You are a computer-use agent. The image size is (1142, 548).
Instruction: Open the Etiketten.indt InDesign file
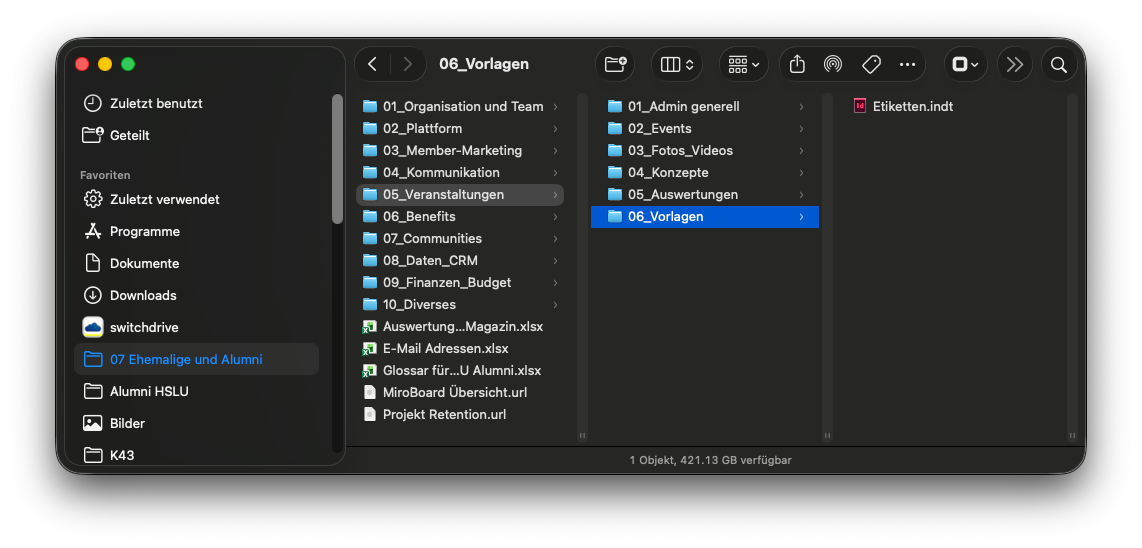(912, 106)
